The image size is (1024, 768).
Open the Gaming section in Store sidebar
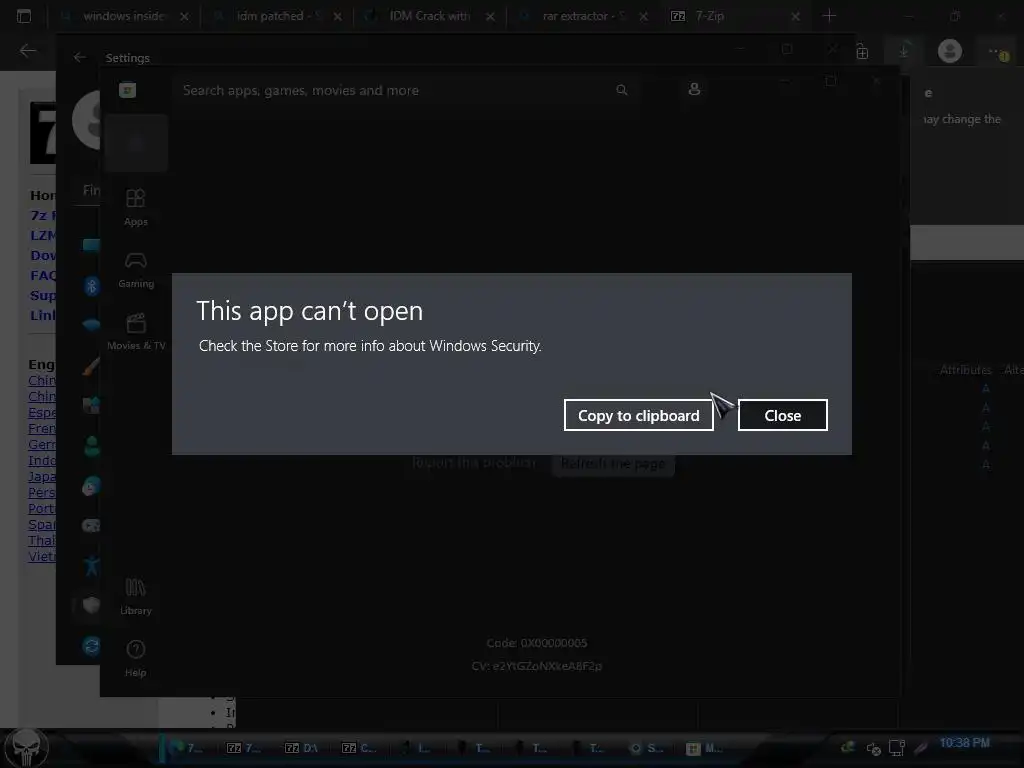(136, 270)
